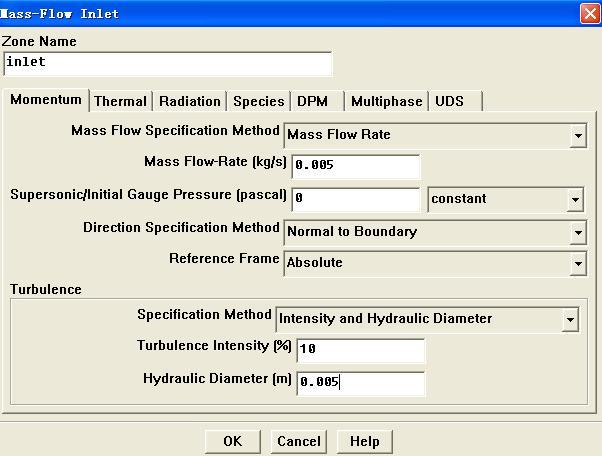Click the Turbulence Intensity input field
This screenshot has width=602, height=456.
[360, 351]
